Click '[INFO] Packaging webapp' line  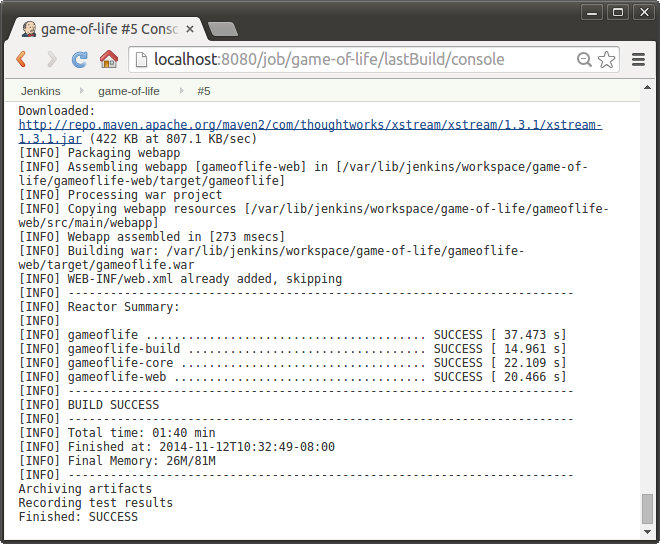click(99, 153)
